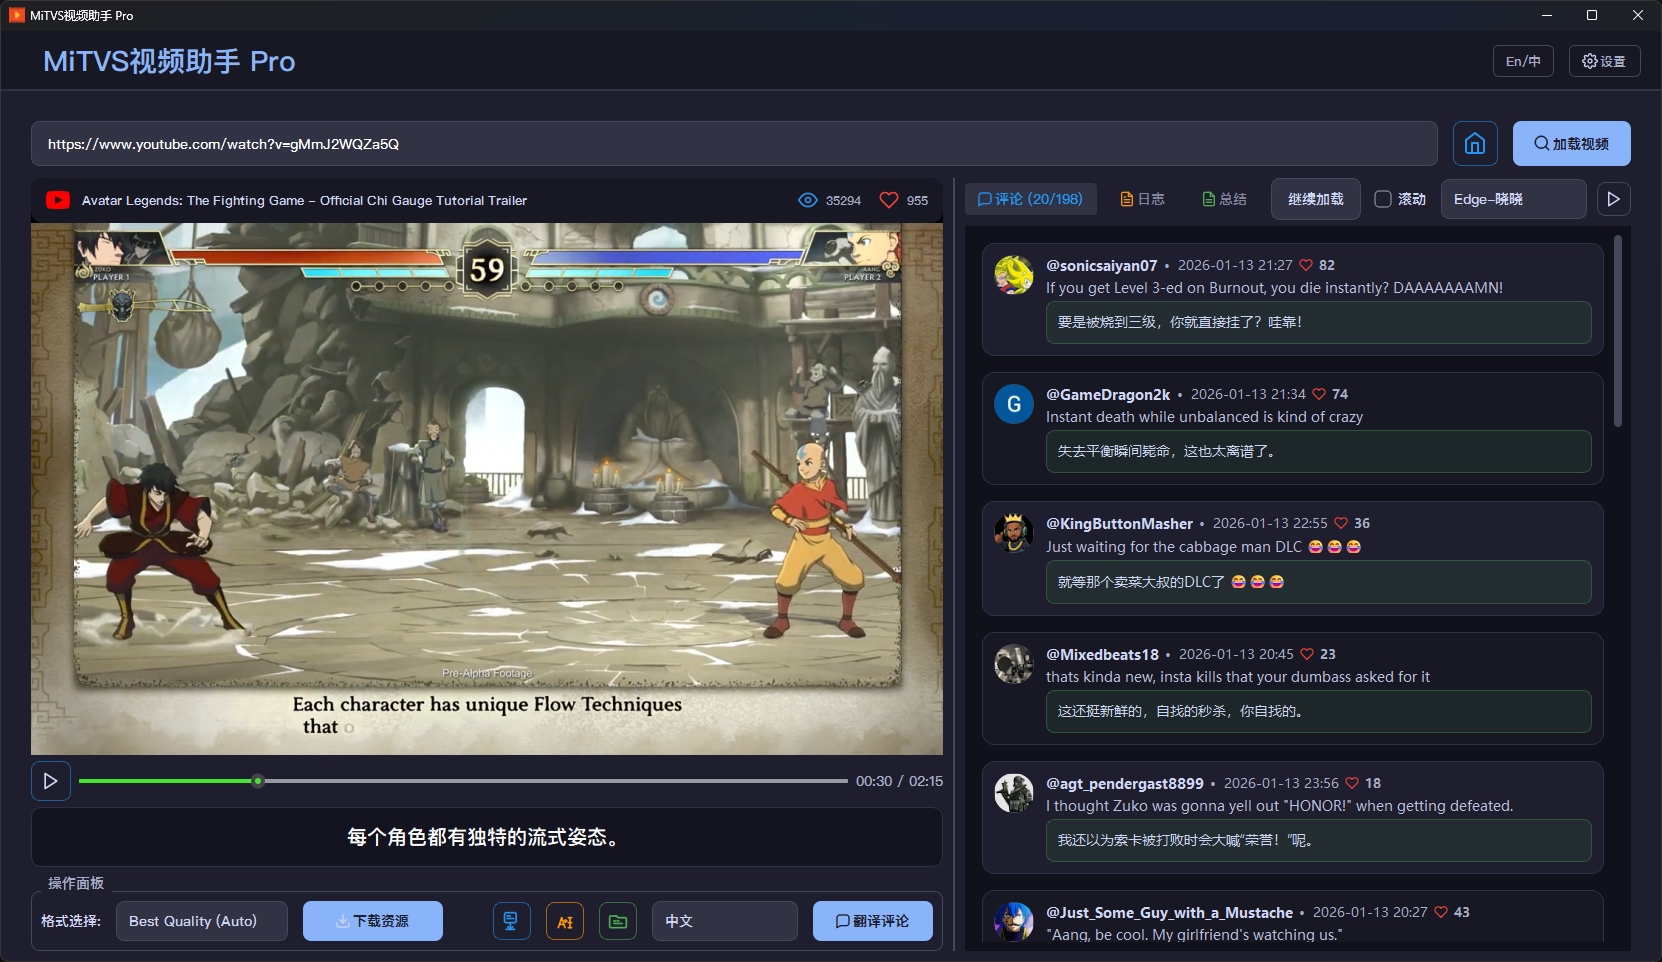
Task: Switch to the 日志 log tab
Action: point(1142,199)
